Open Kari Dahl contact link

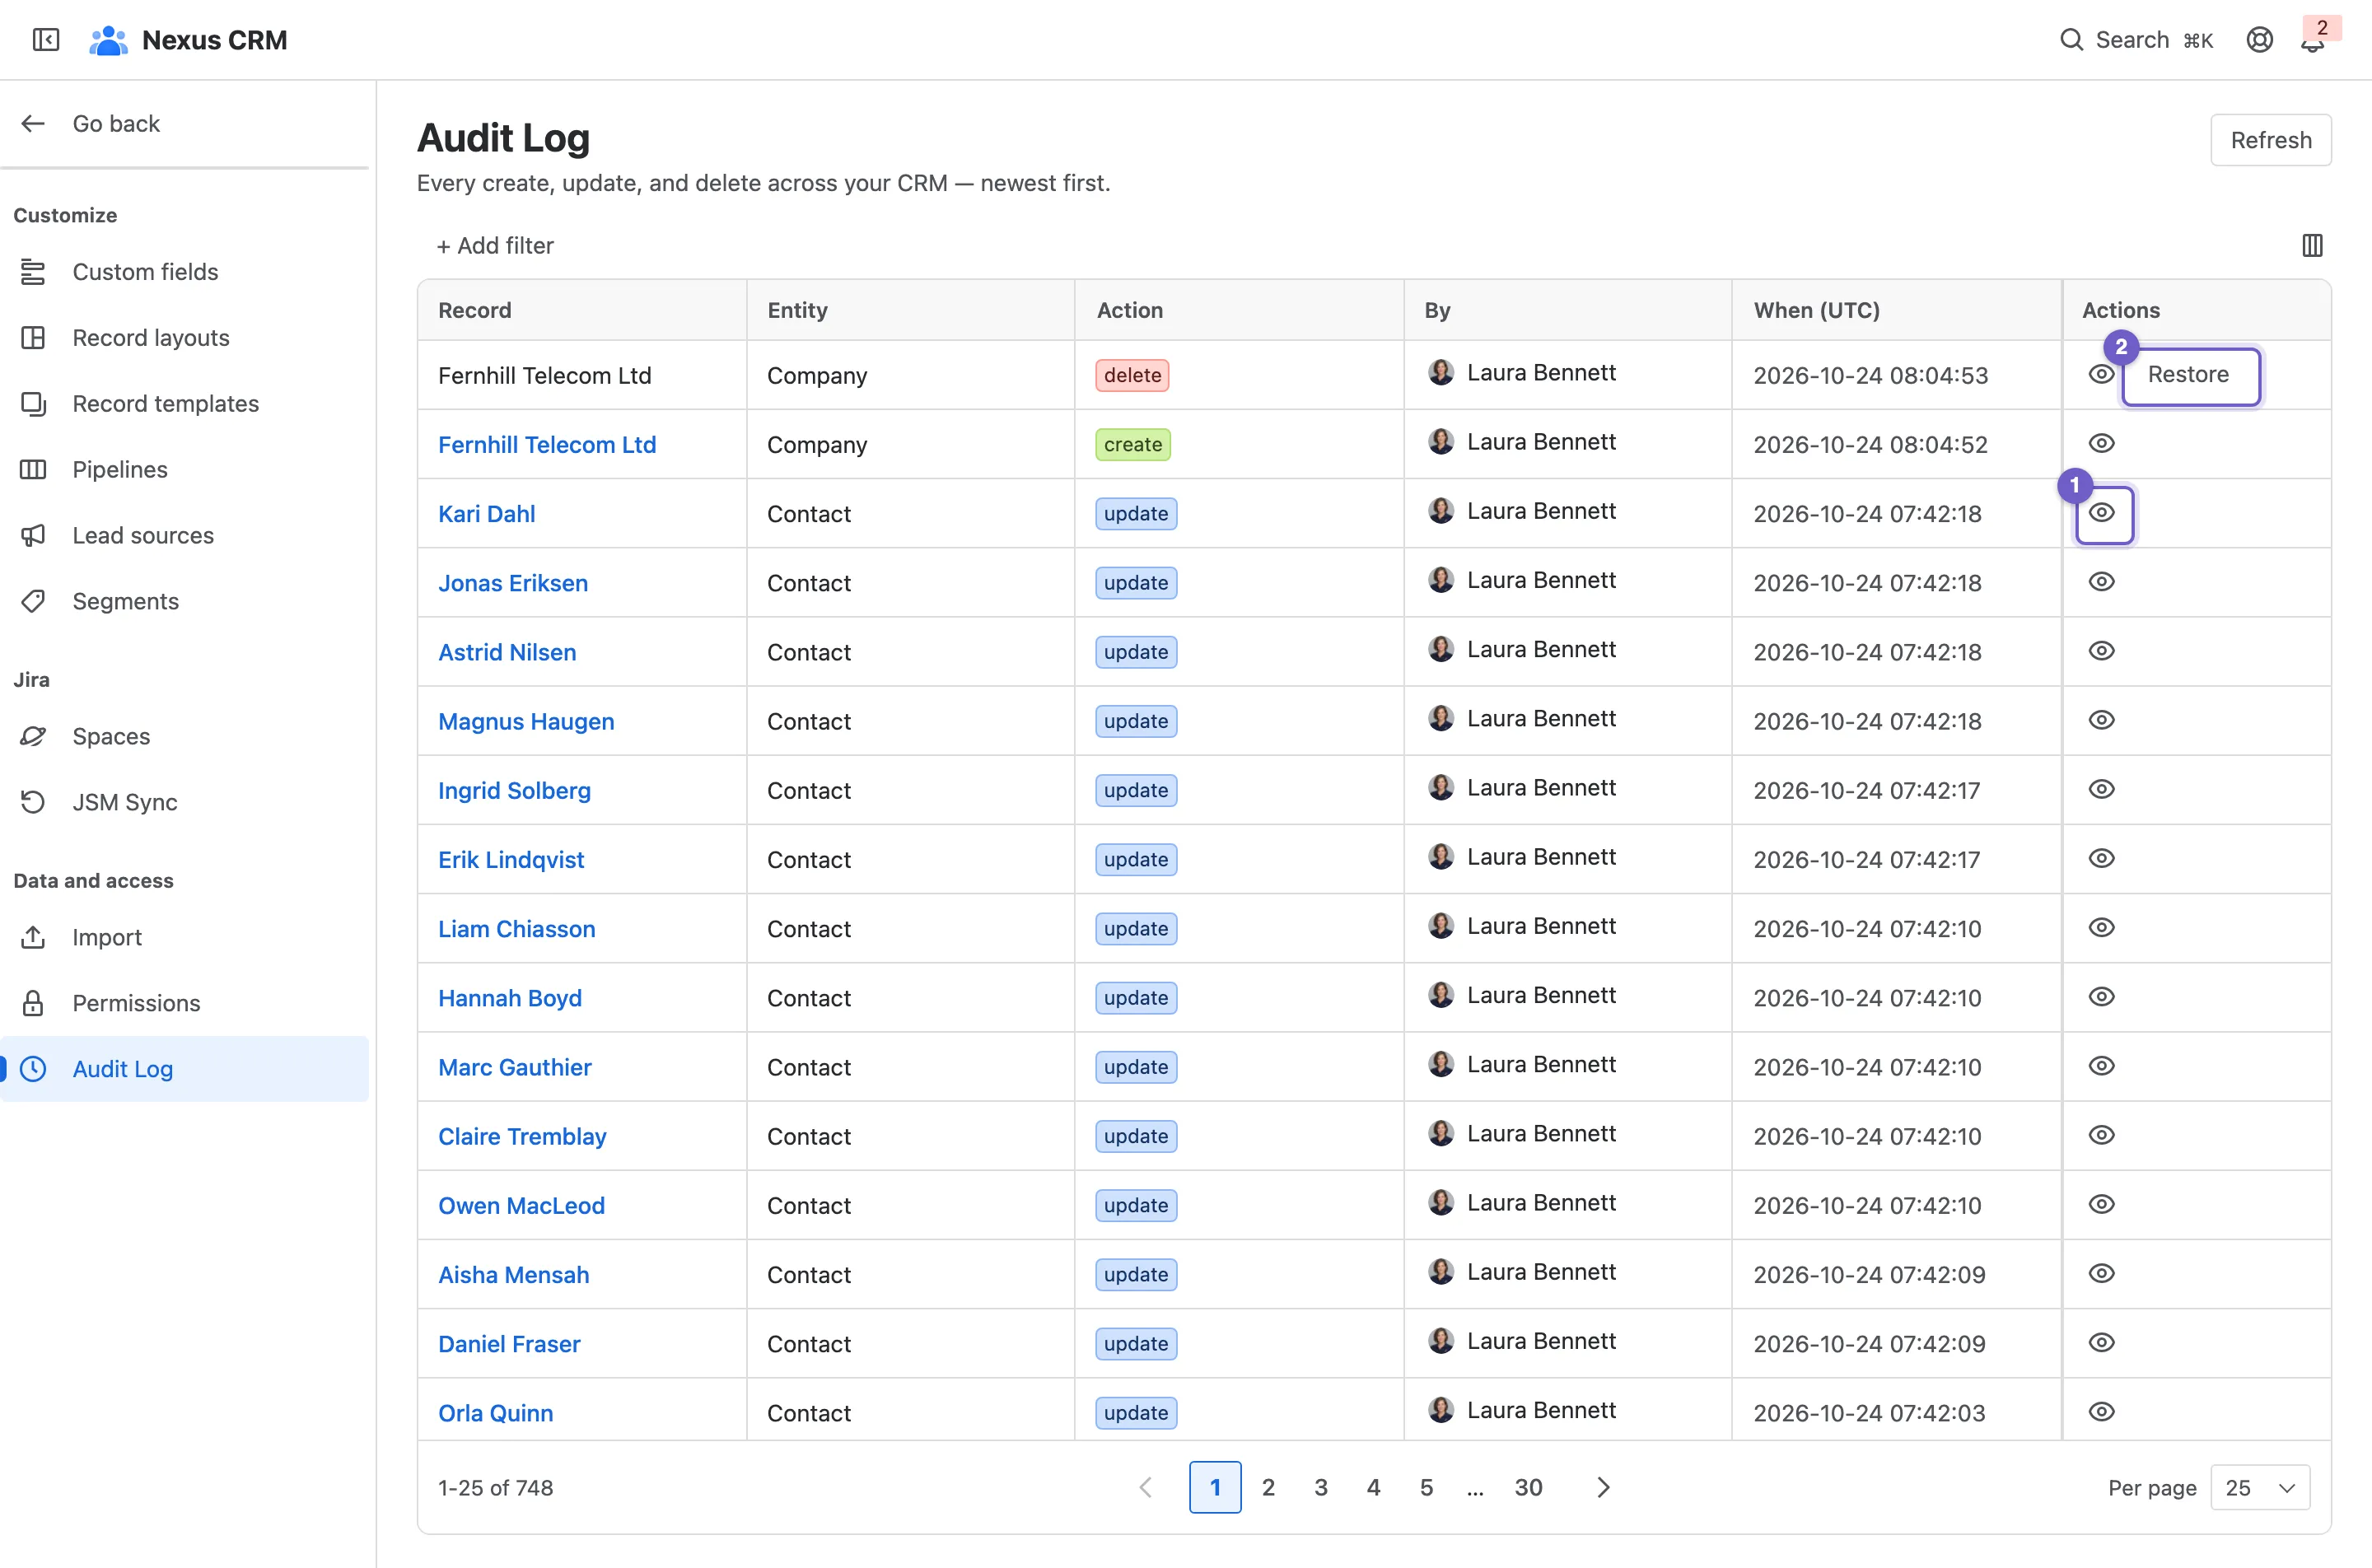click(x=487, y=514)
